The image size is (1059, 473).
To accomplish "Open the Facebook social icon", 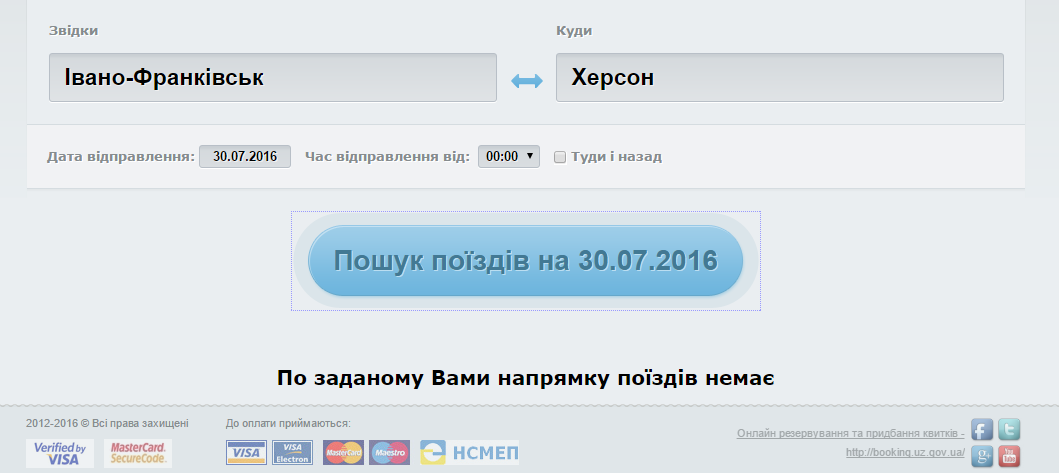I will (x=983, y=430).
